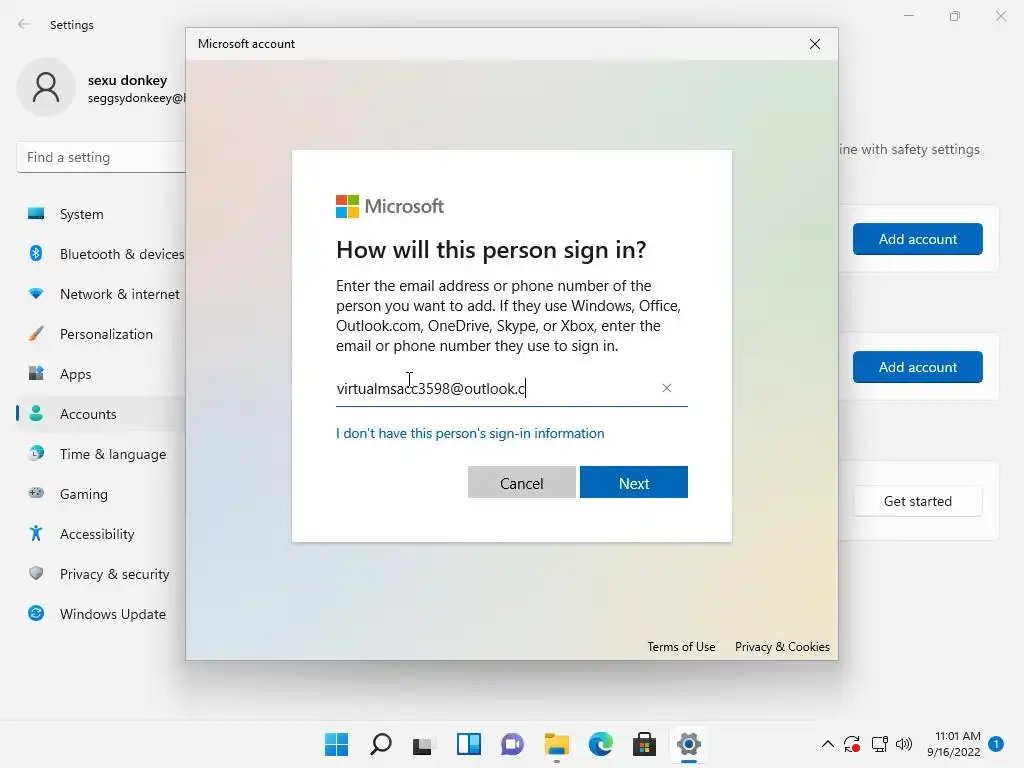Click the sync status tray icon

coord(852,744)
